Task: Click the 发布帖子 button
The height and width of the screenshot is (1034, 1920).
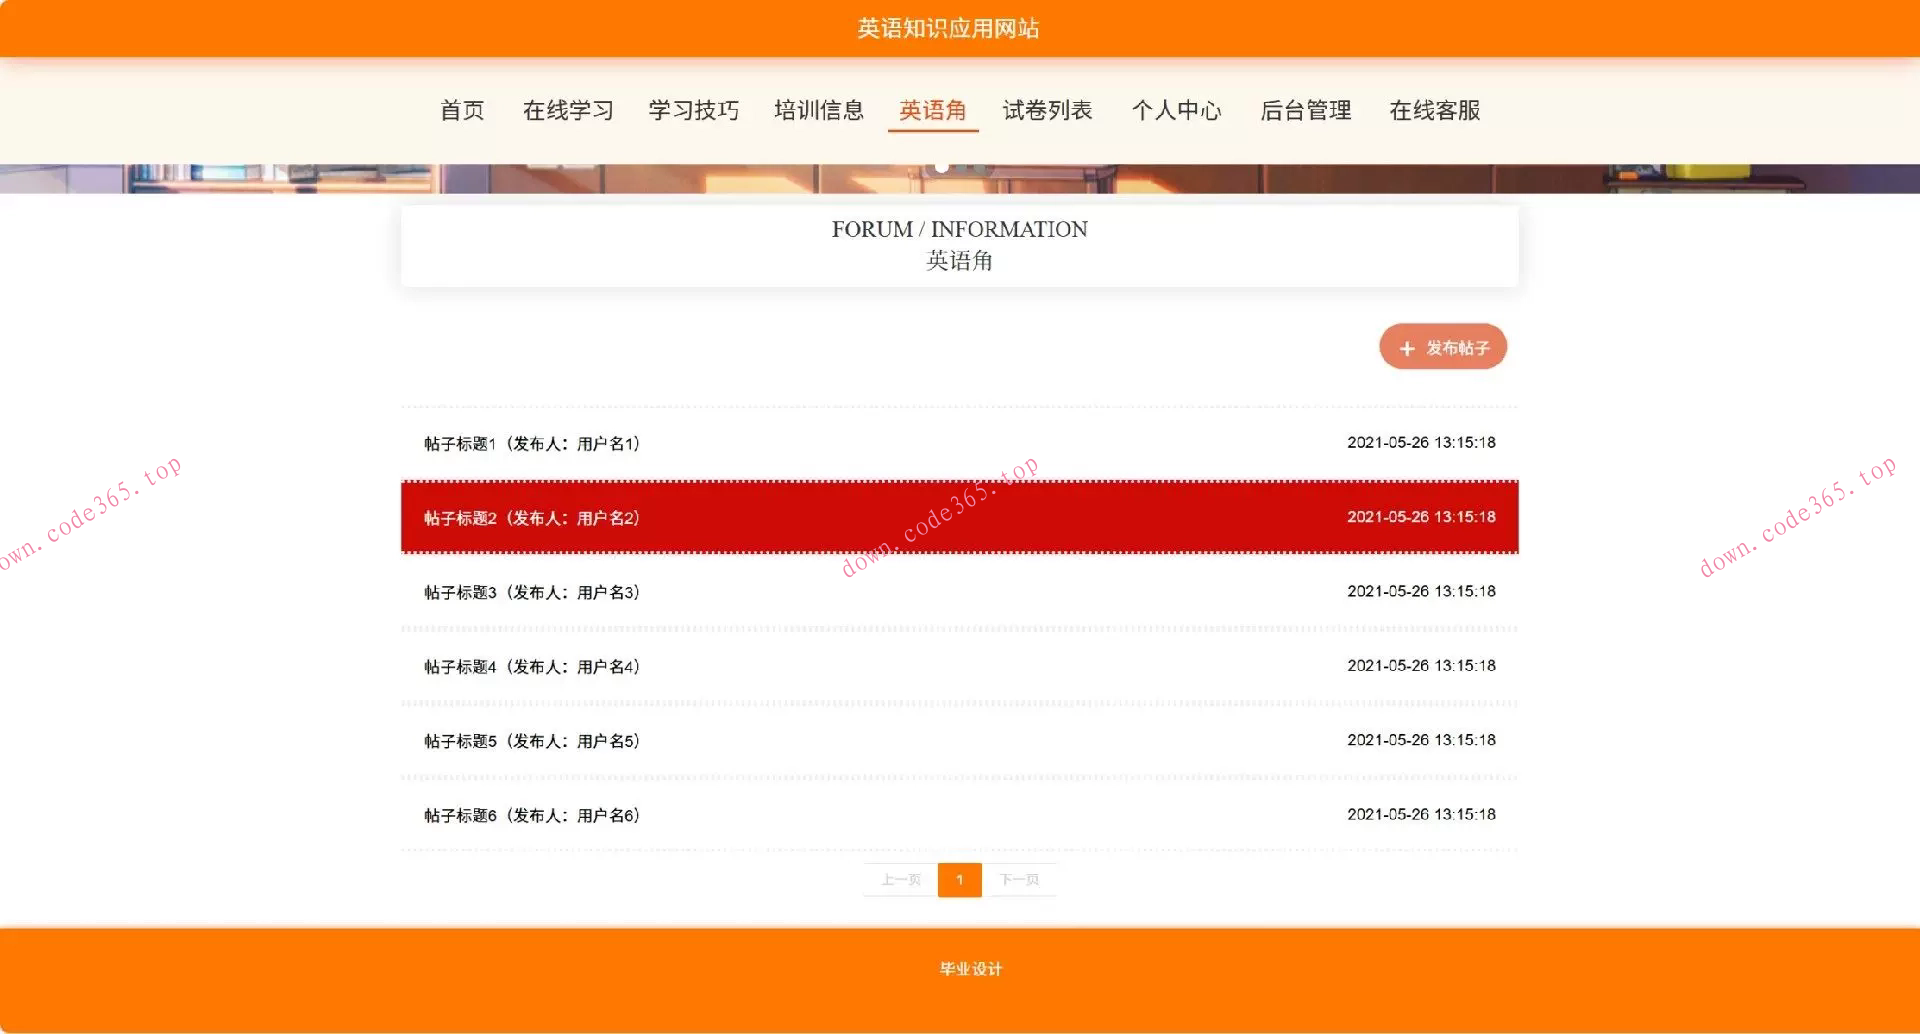Action: tap(1443, 347)
